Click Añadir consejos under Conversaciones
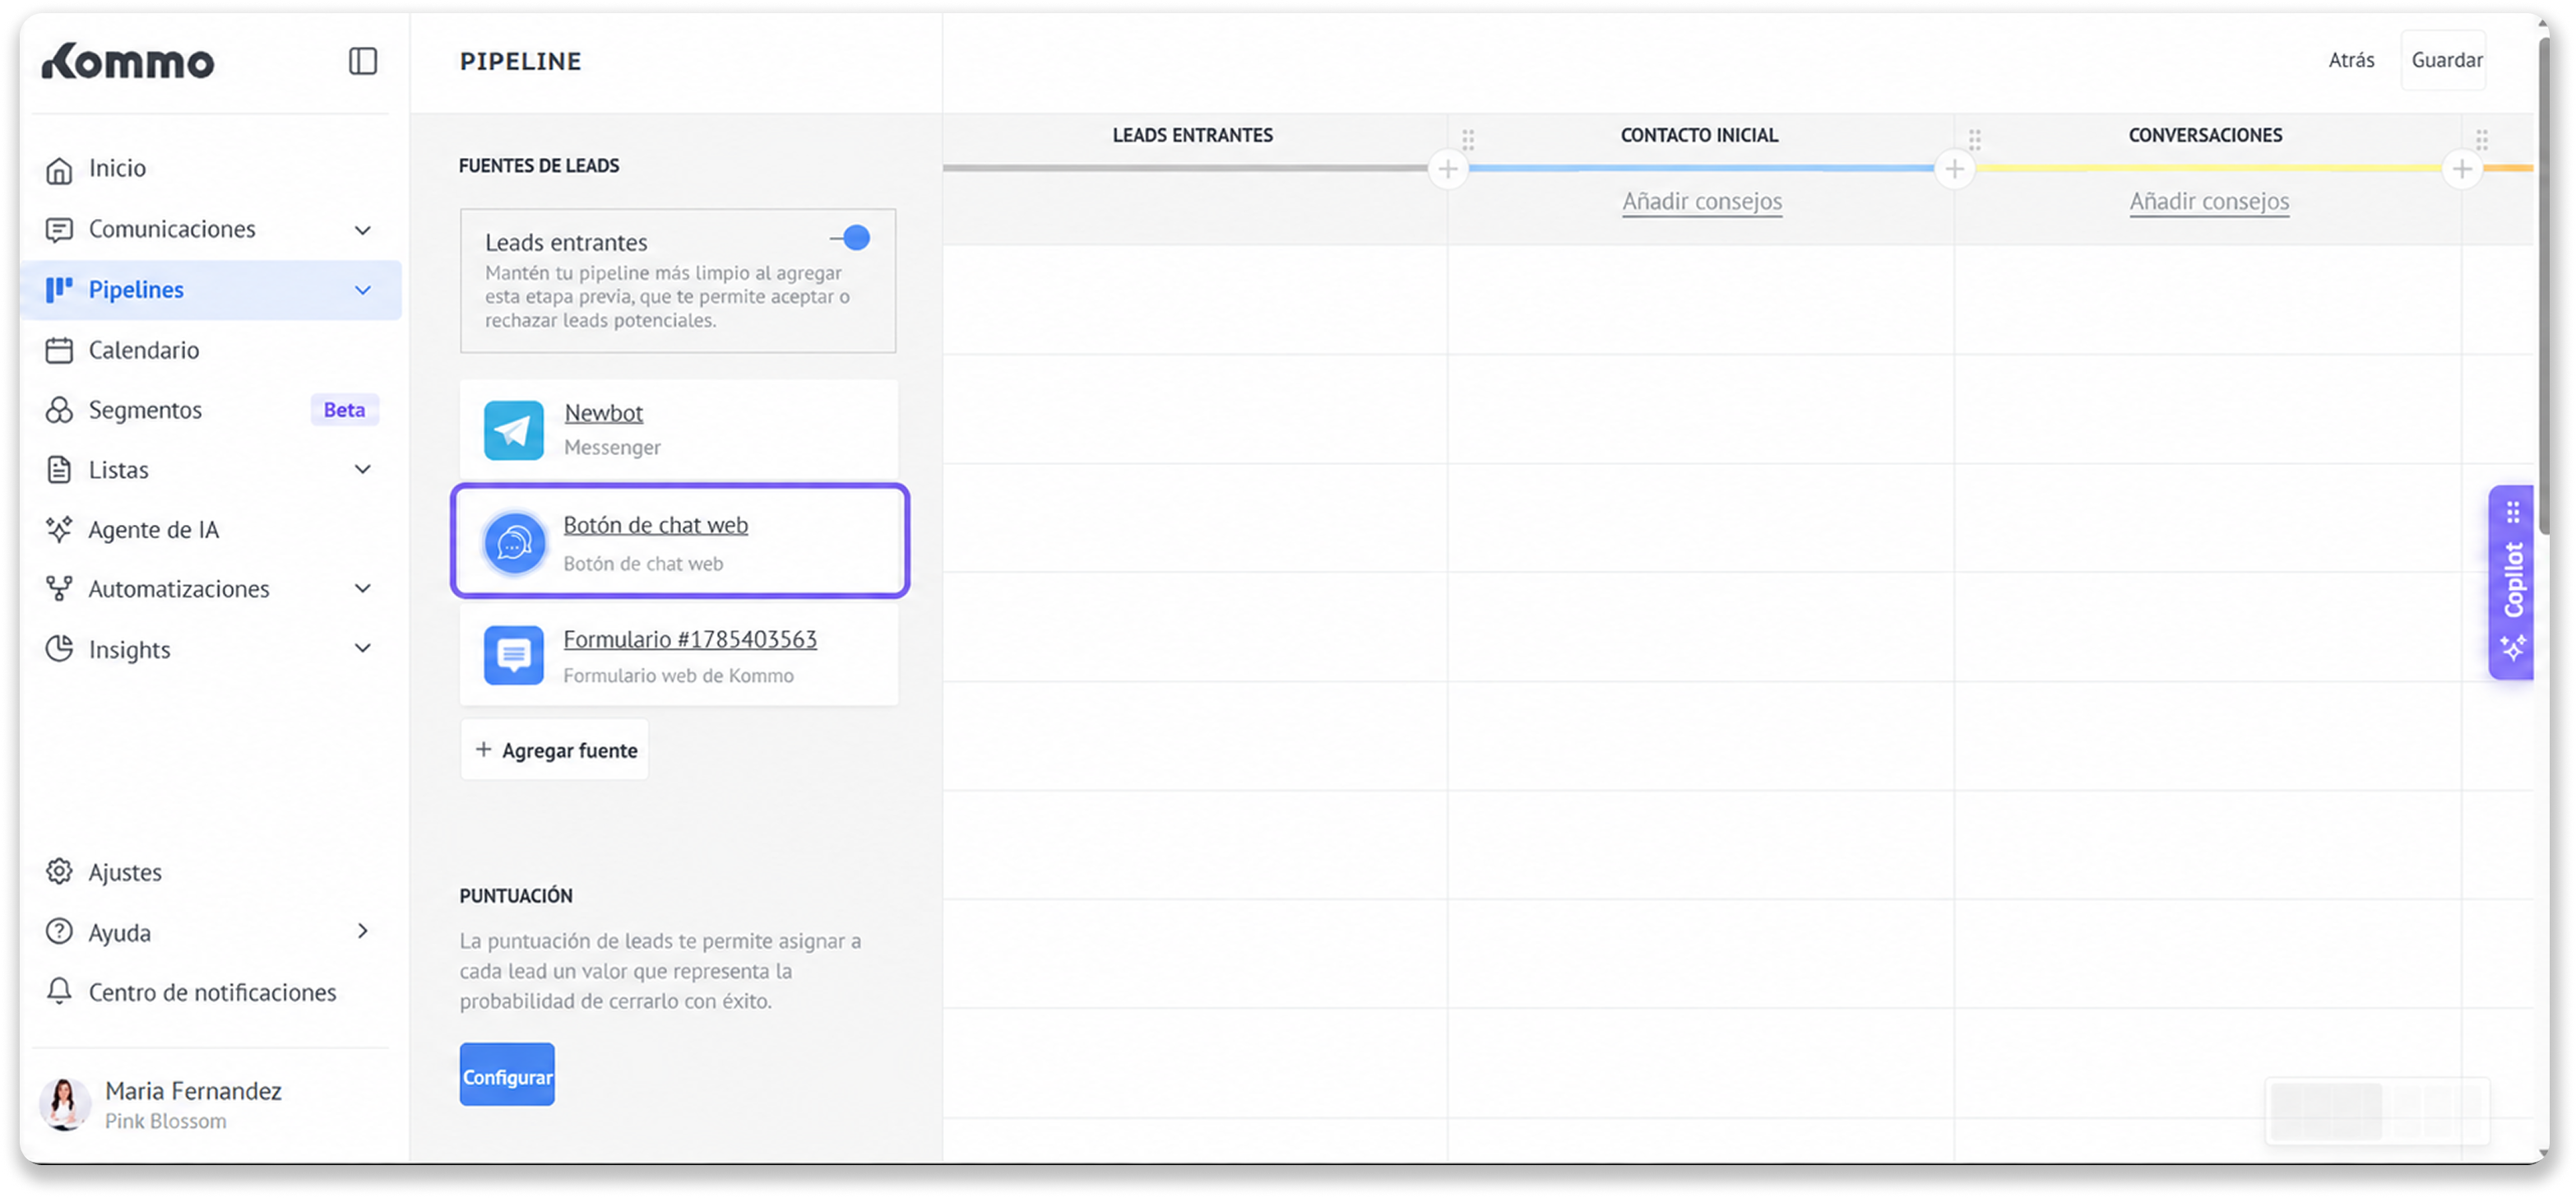 2209,201
